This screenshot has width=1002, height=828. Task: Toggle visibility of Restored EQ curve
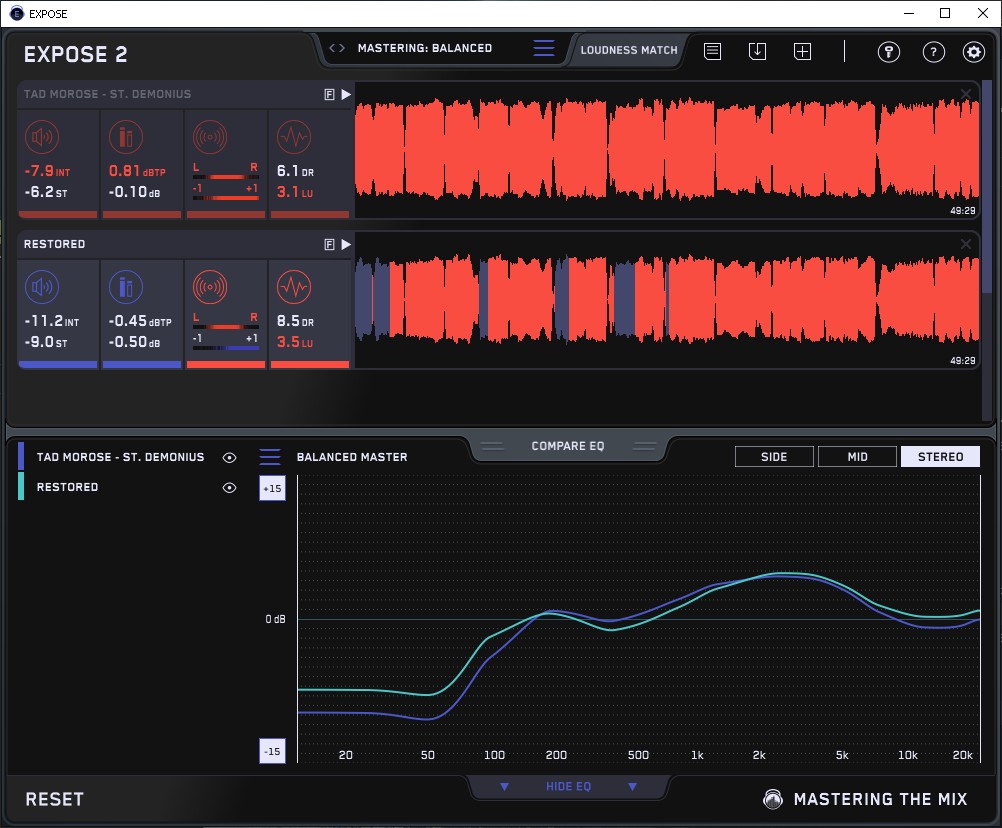(x=230, y=487)
